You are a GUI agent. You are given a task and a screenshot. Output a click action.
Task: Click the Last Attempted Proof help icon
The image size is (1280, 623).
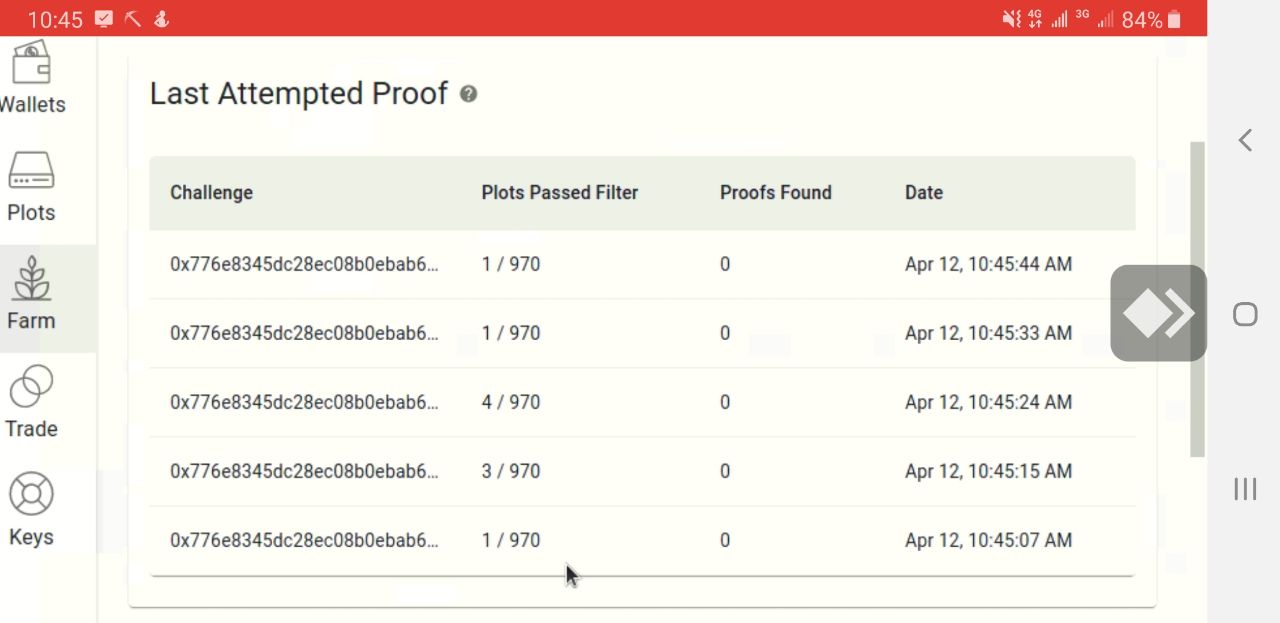point(468,94)
